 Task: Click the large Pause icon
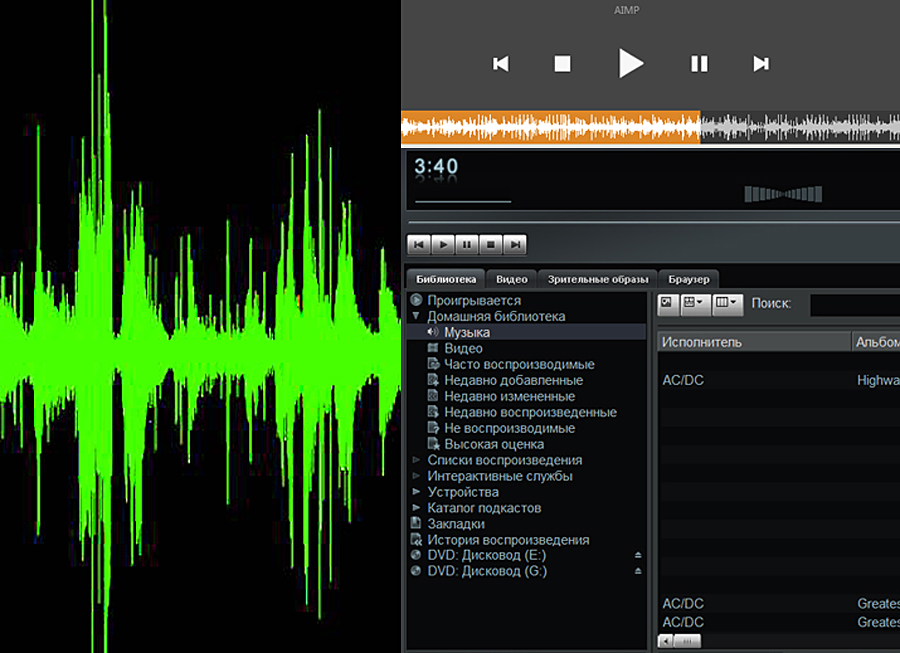point(699,64)
